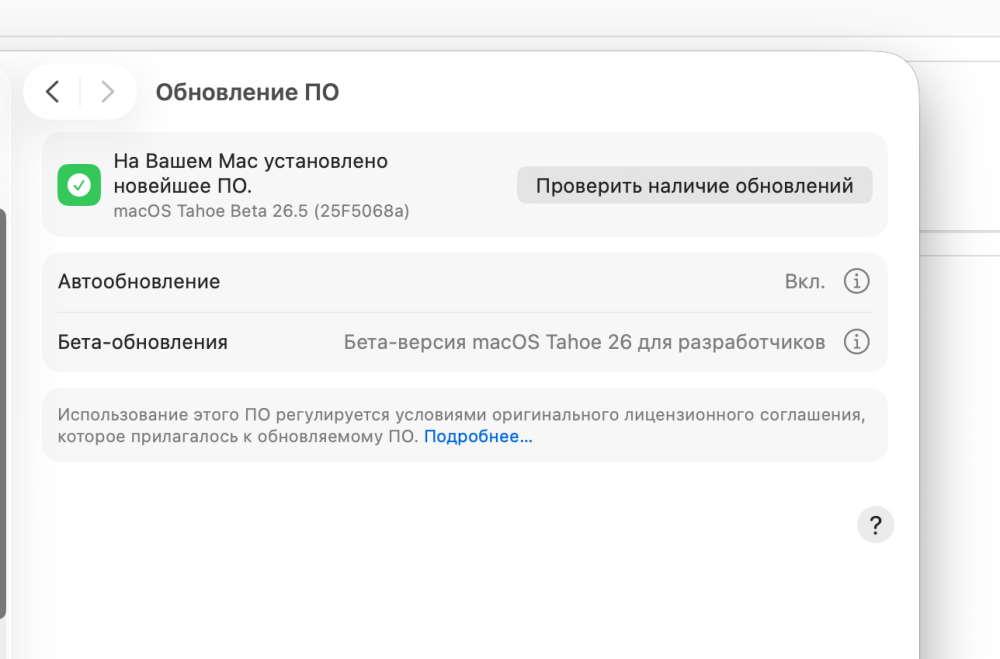This screenshot has width=1000, height=659.
Task: Click the Бета-версия macOS Tahoe 26 value
Action: 584,342
